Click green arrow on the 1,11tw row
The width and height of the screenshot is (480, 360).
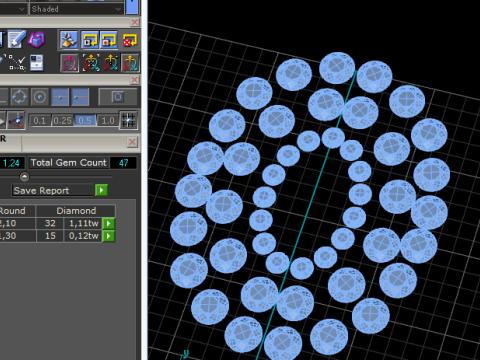click(109, 223)
